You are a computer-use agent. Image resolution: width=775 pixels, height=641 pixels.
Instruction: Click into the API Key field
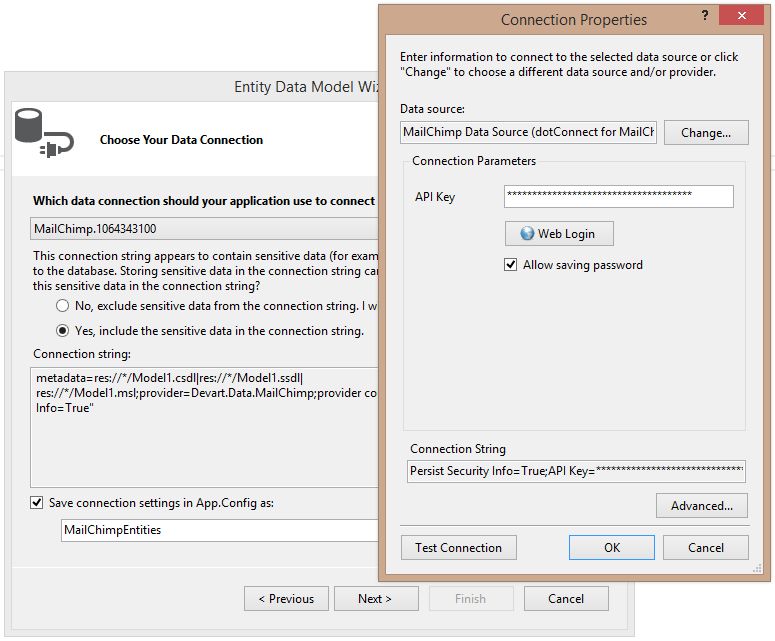(x=618, y=196)
